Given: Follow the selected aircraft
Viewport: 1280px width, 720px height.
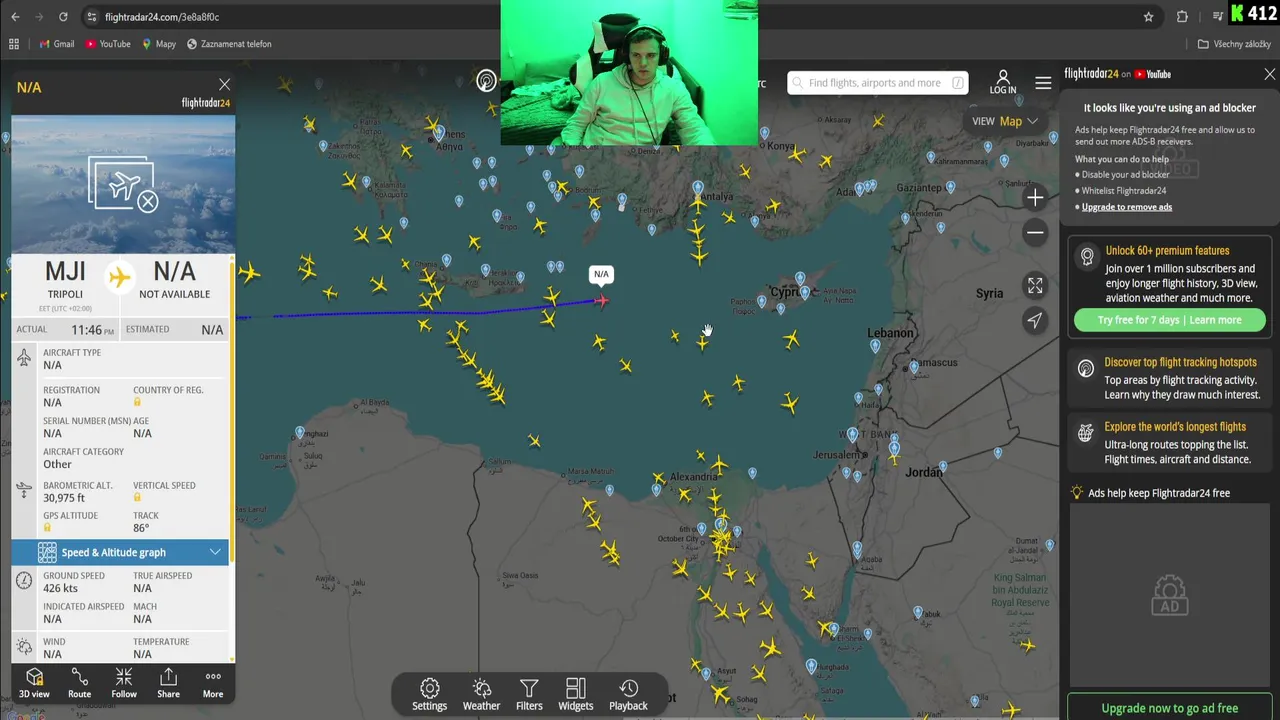Looking at the screenshot, I should 124,684.
